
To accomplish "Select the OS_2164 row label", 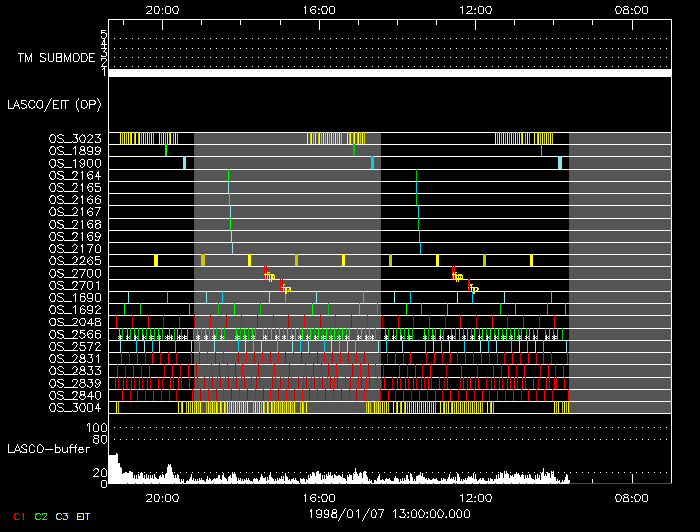I will click(x=75, y=175).
